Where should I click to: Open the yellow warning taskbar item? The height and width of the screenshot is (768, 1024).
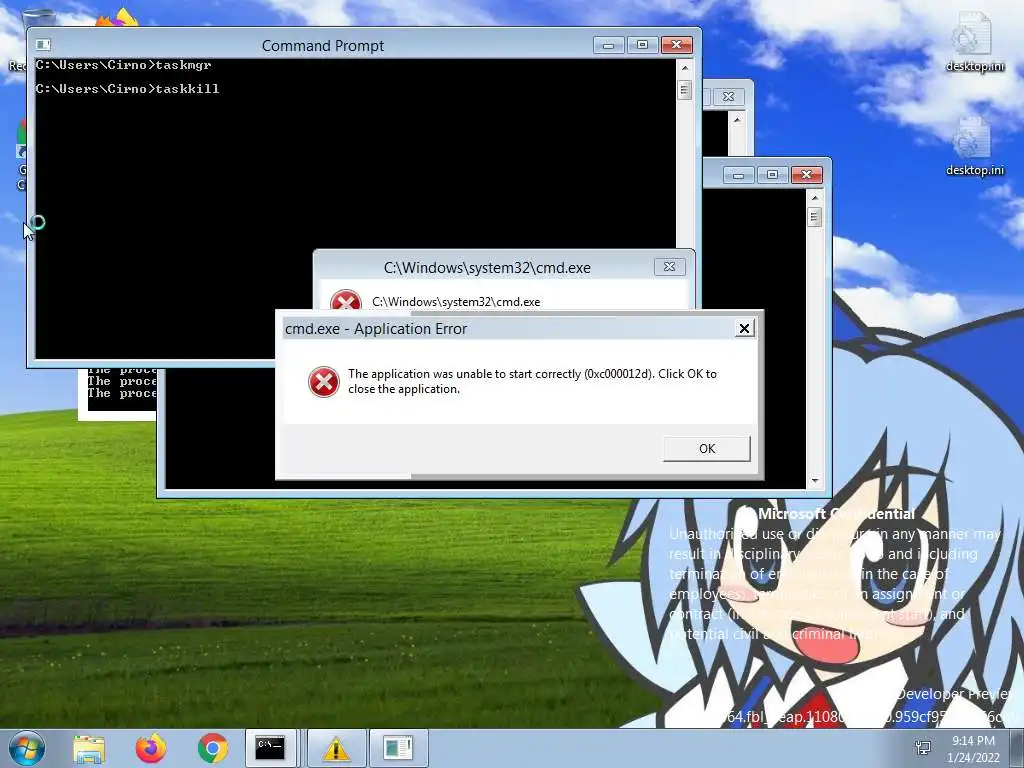click(336, 748)
